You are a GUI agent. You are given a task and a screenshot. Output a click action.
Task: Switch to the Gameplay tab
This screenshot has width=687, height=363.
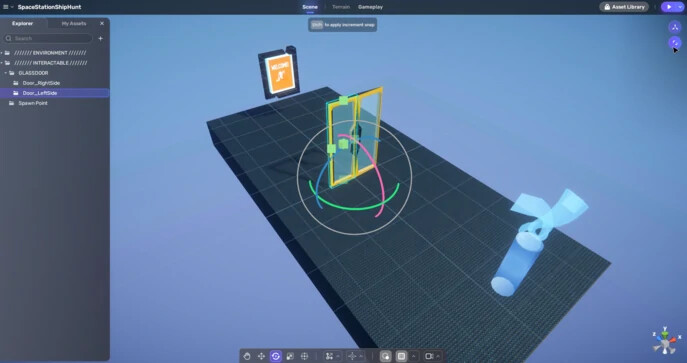[370, 7]
